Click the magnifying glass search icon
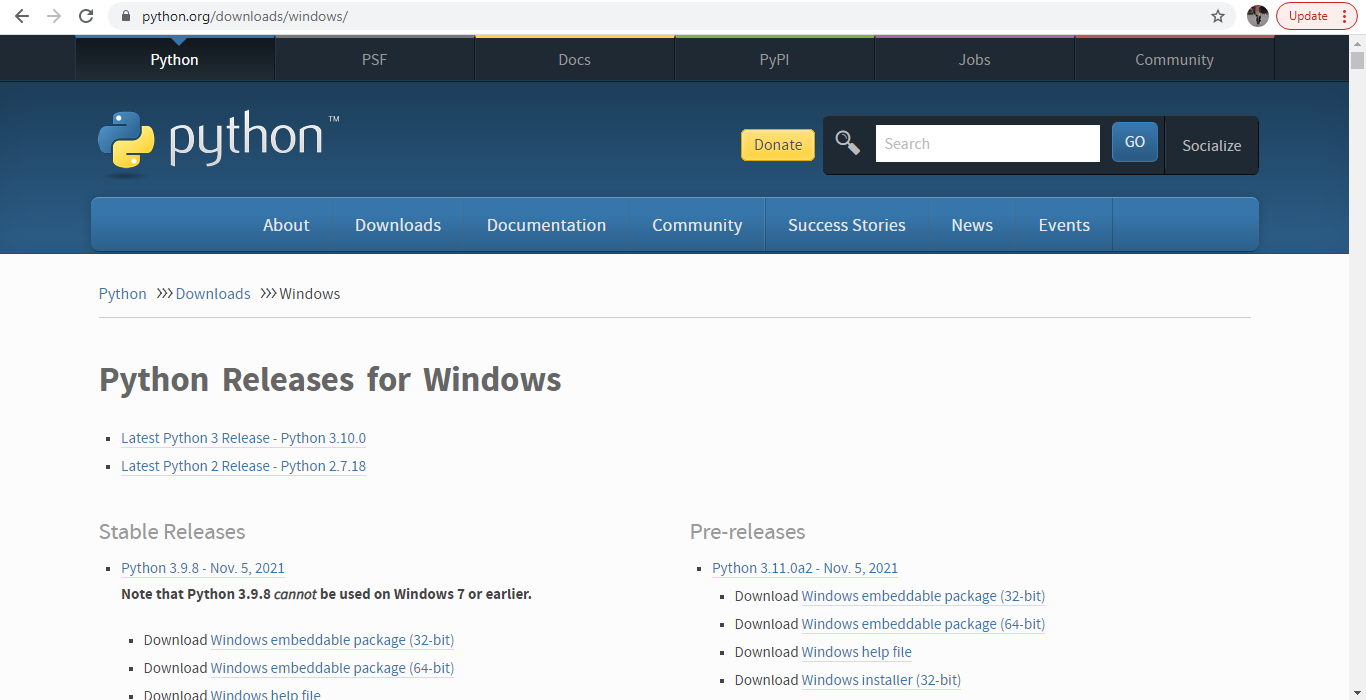Image resolution: width=1366 pixels, height=700 pixels. [x=848, y=143]
